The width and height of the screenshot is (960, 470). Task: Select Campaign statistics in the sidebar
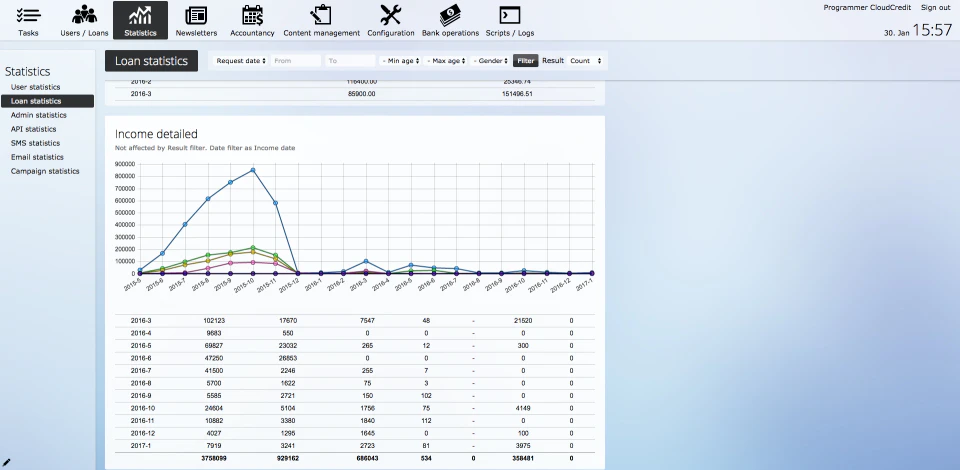[45, 171]
